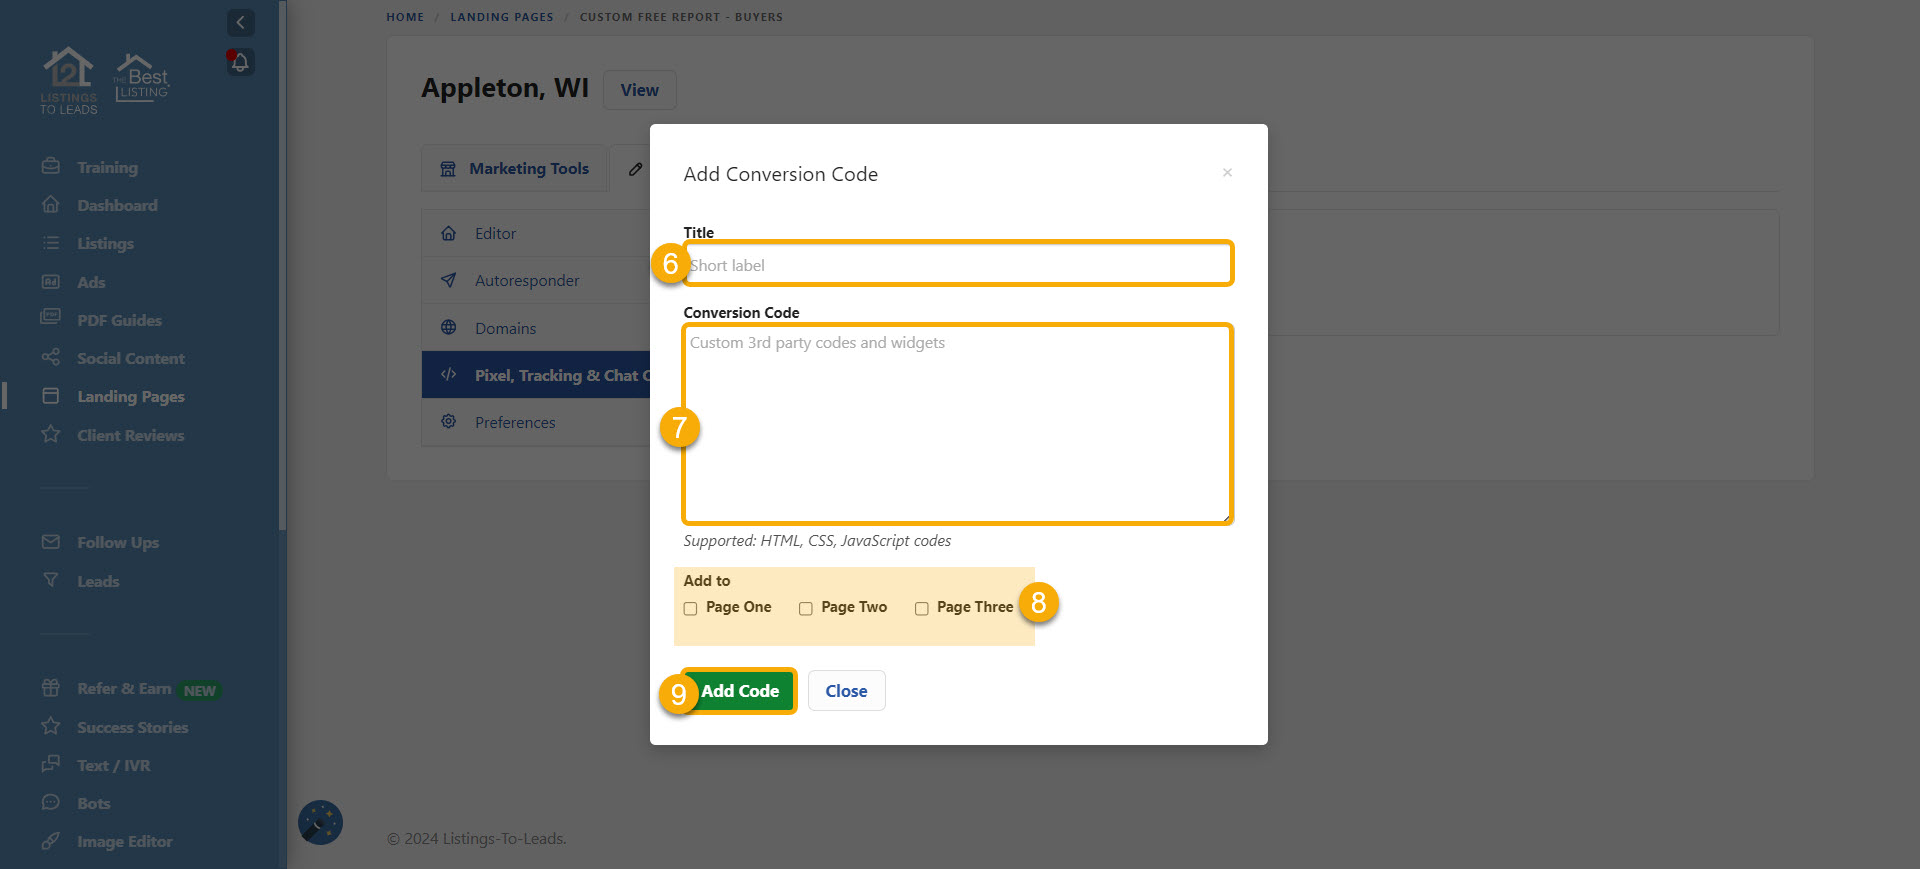Open the Marketing Tools tab

pyautogui.click(x=515, y=169)
